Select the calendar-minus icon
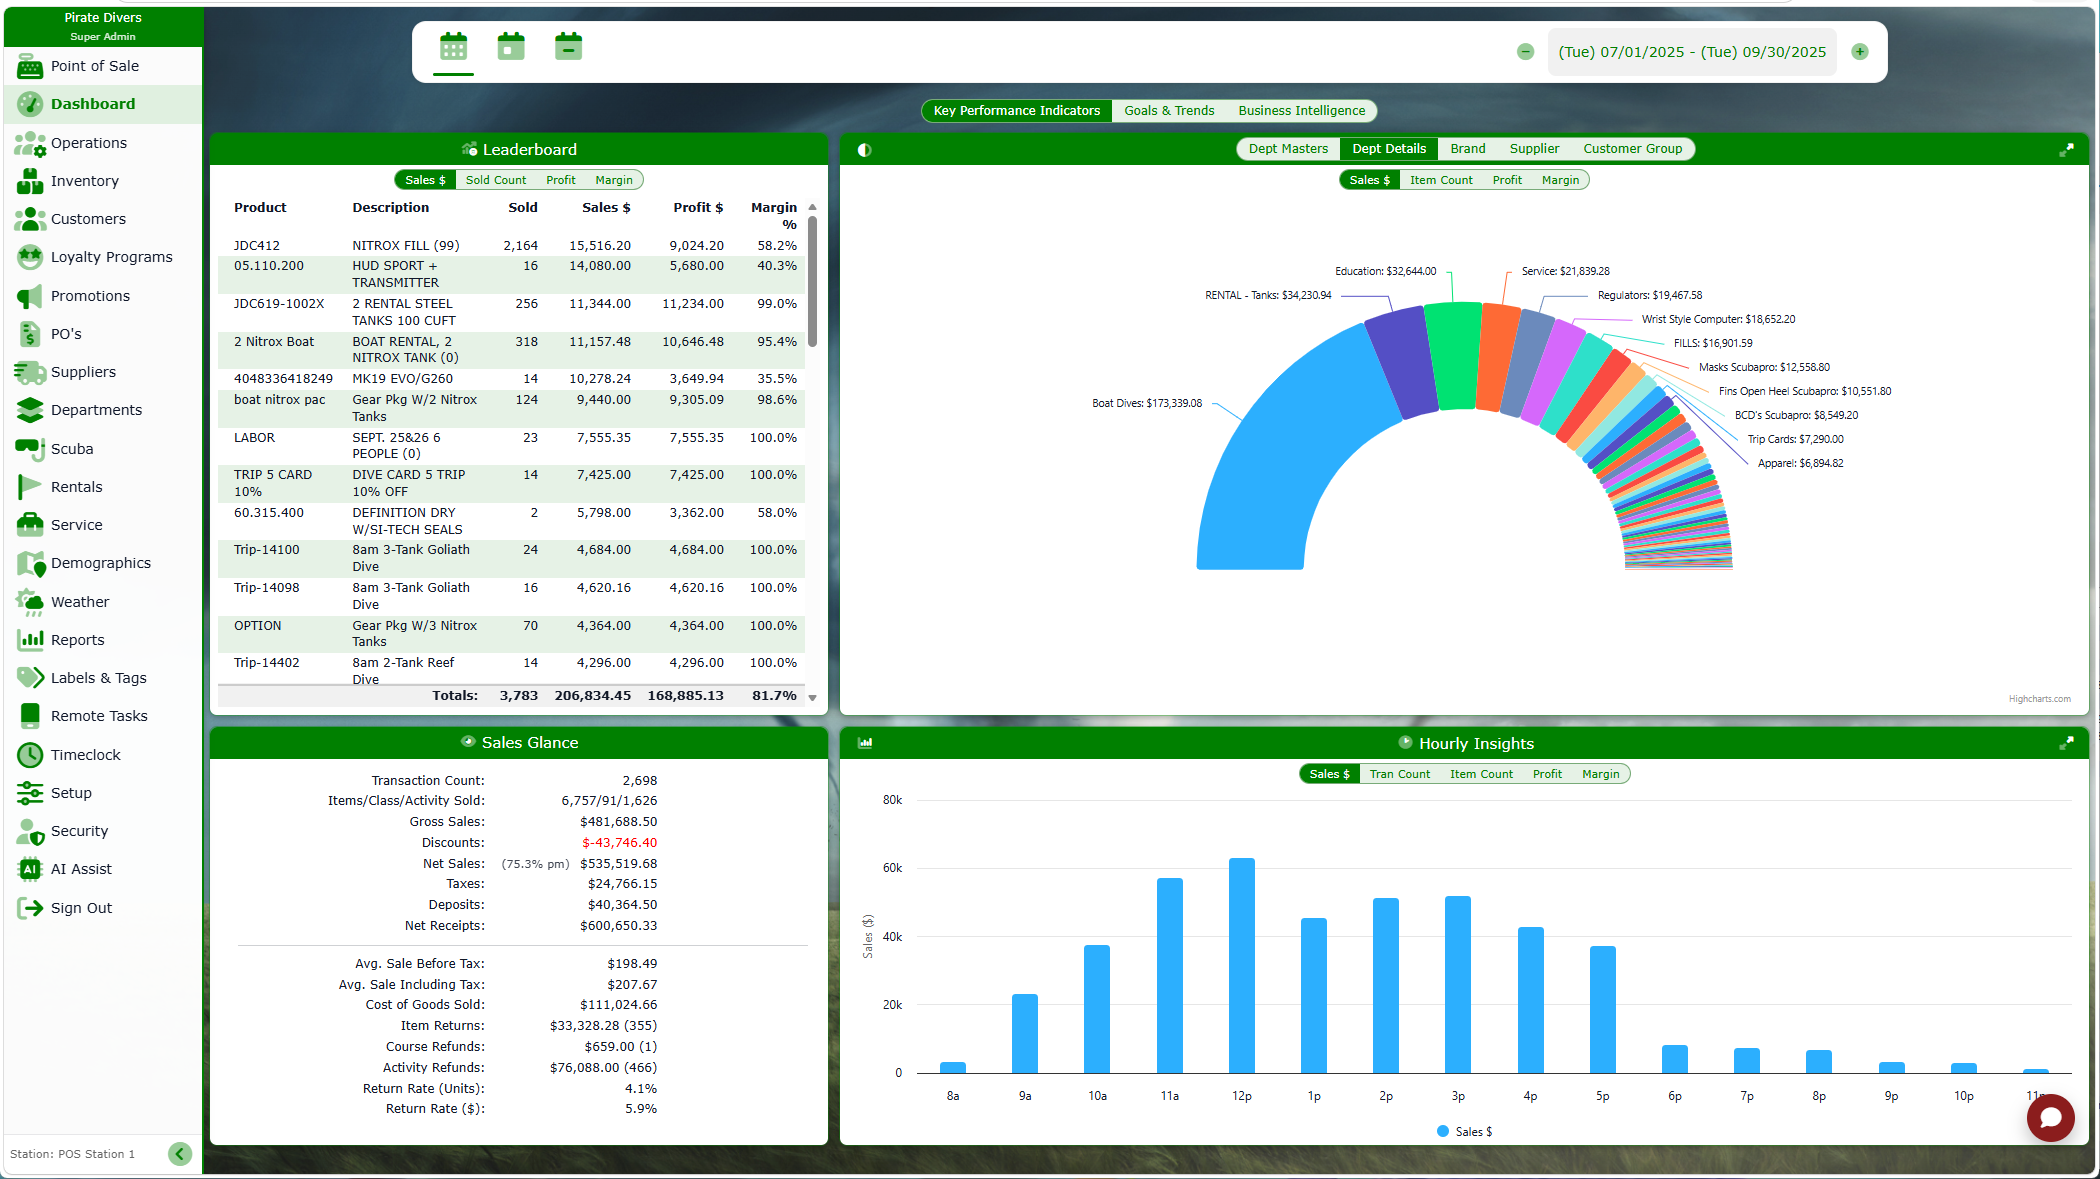2100x1179 pixels. [x=568, y=47]
